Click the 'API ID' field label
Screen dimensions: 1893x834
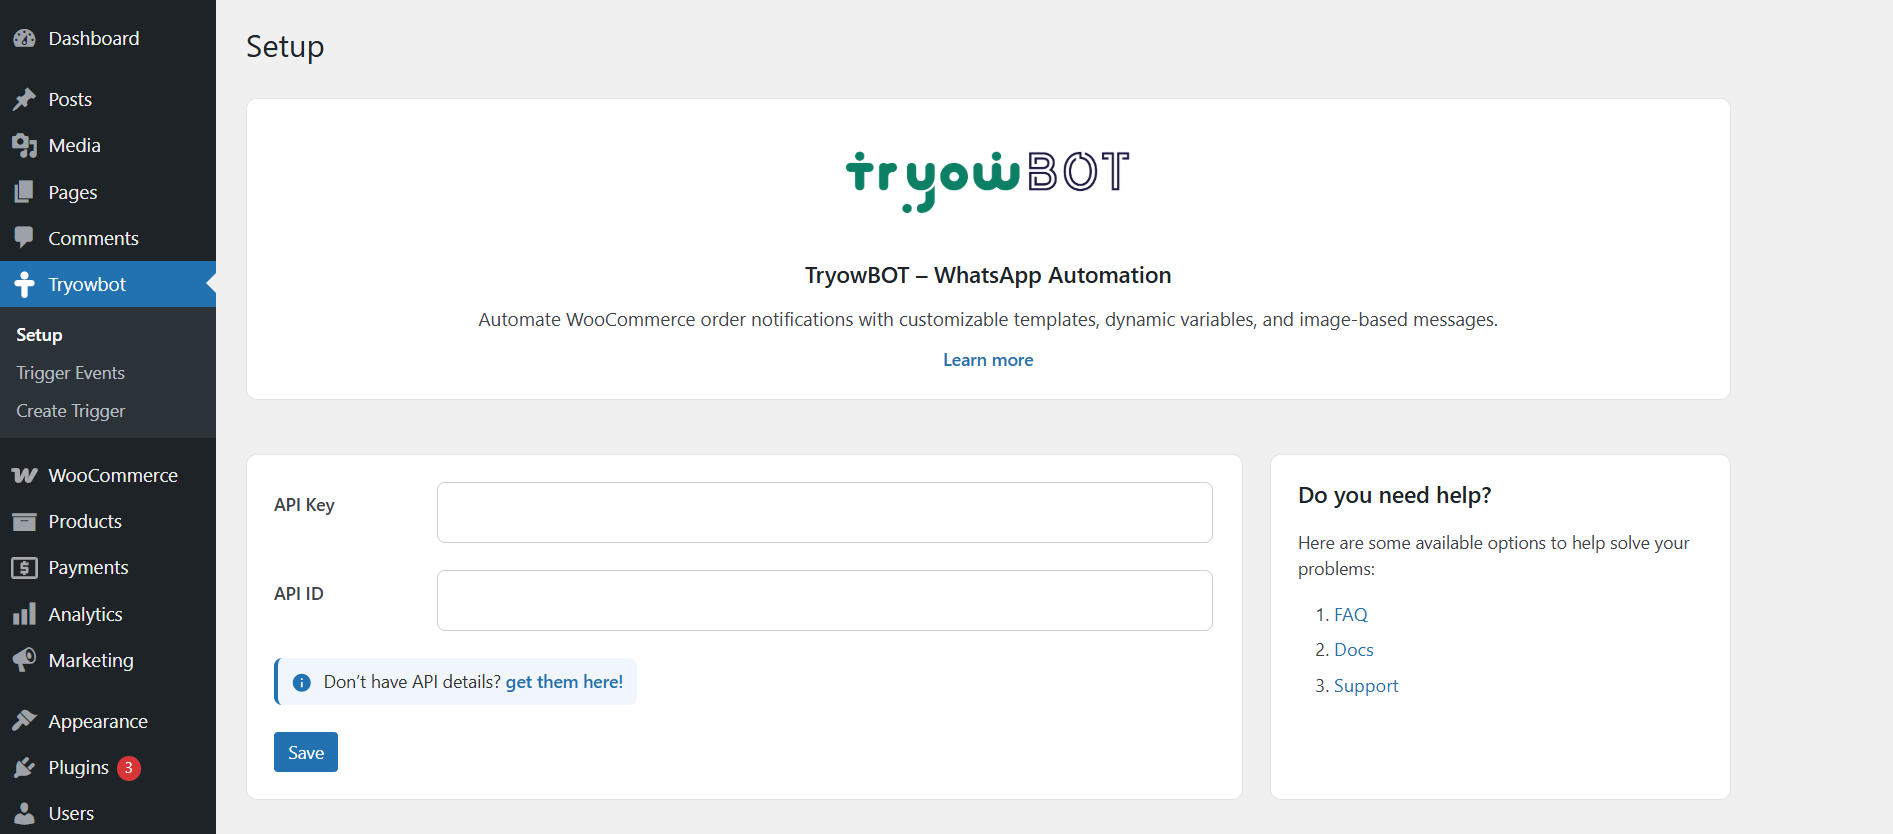[299, 594]
